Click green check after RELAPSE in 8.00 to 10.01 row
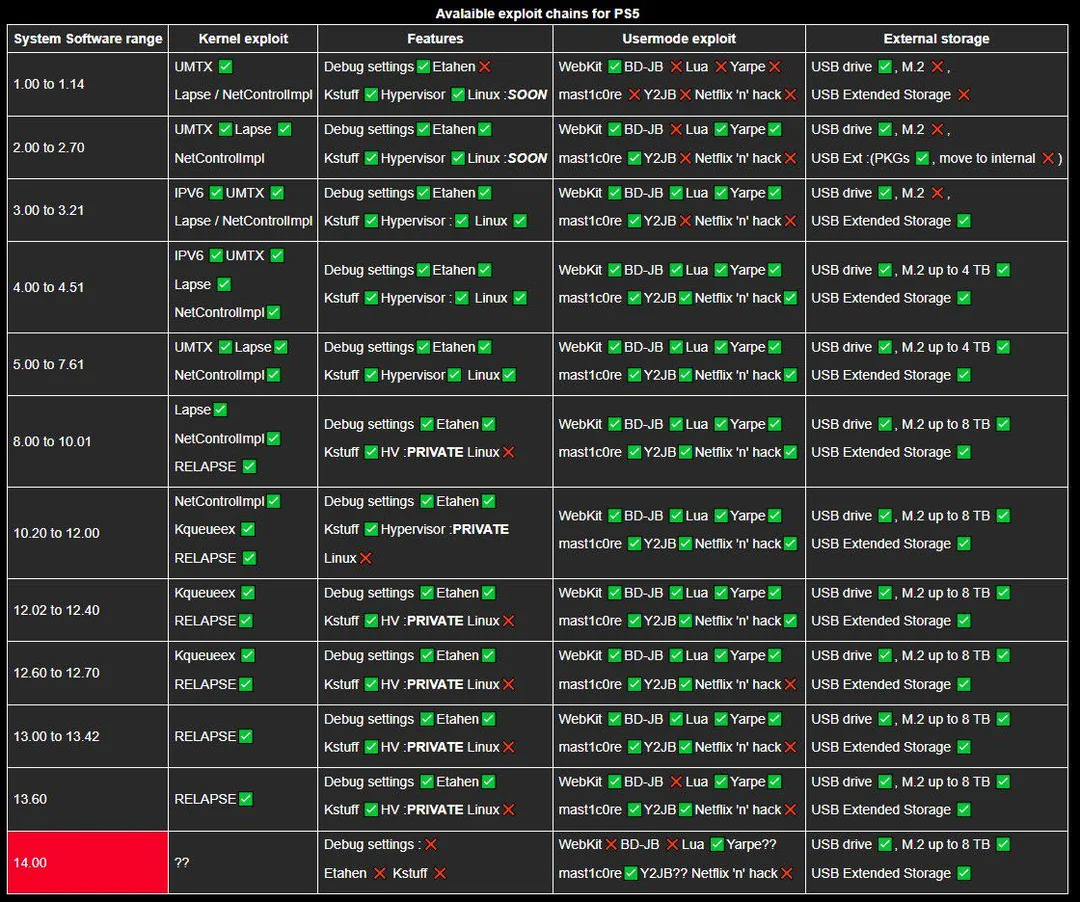 coord(249,467)
